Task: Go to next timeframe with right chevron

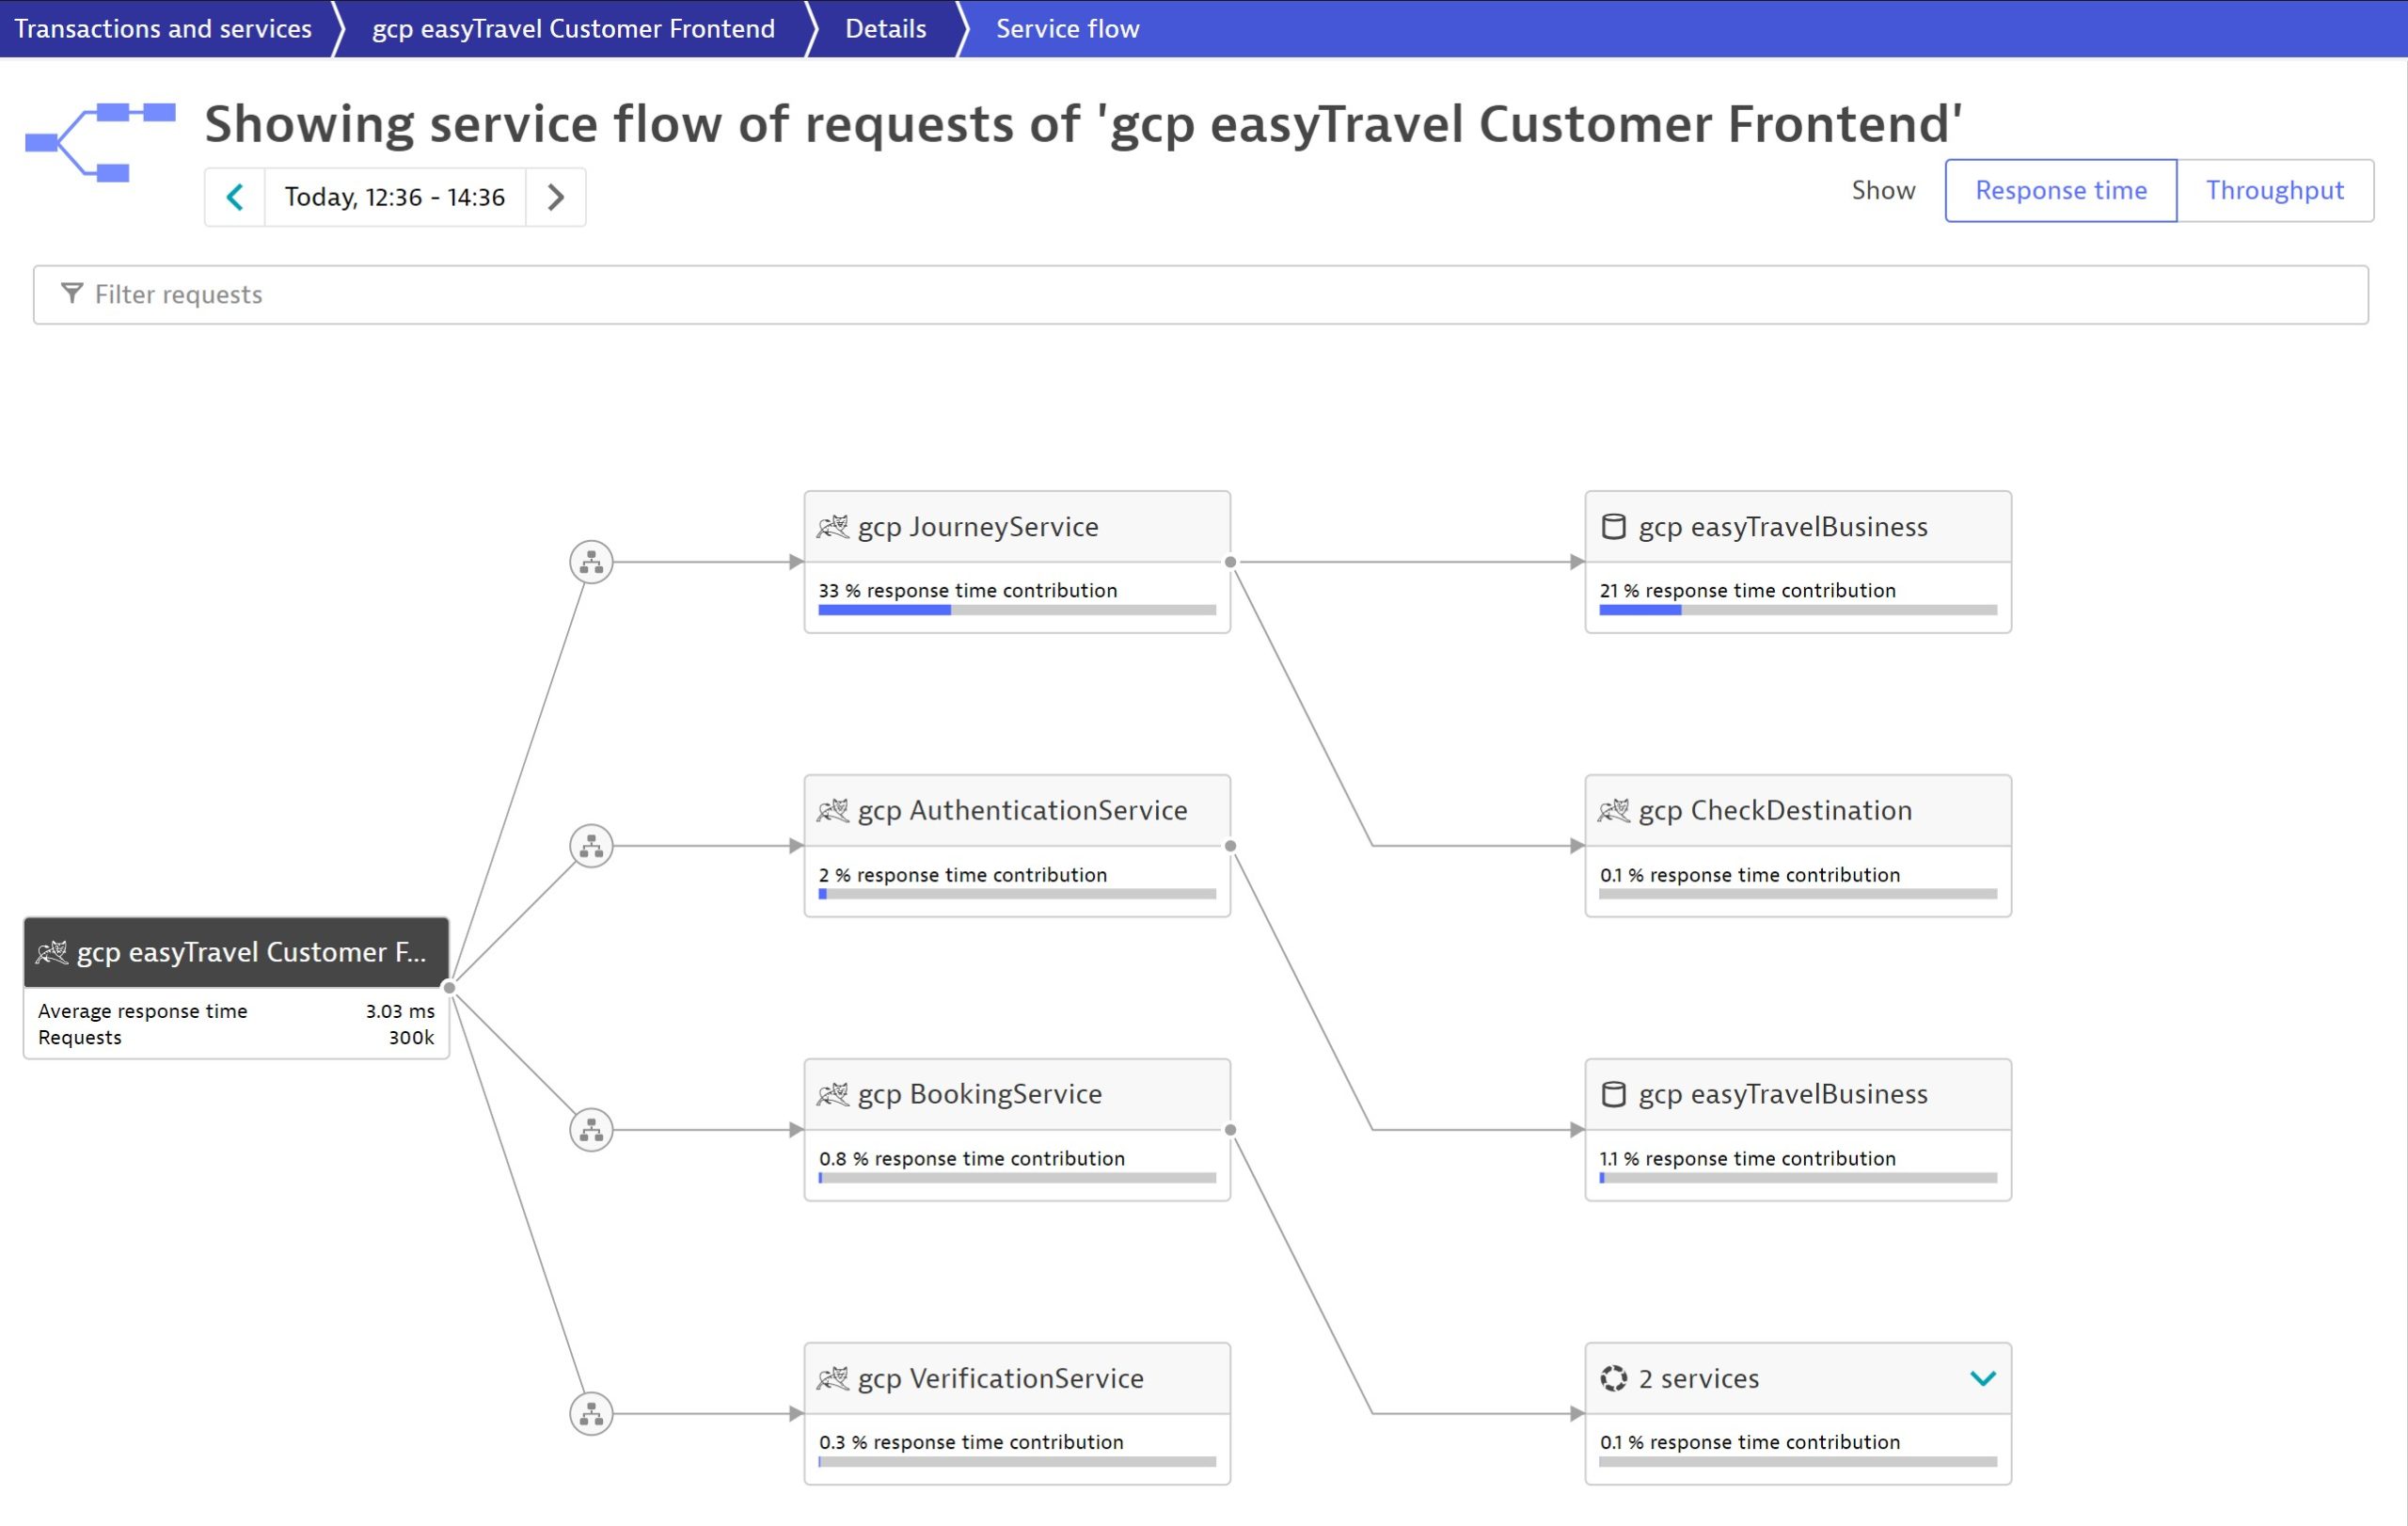Action: point(556,197)
